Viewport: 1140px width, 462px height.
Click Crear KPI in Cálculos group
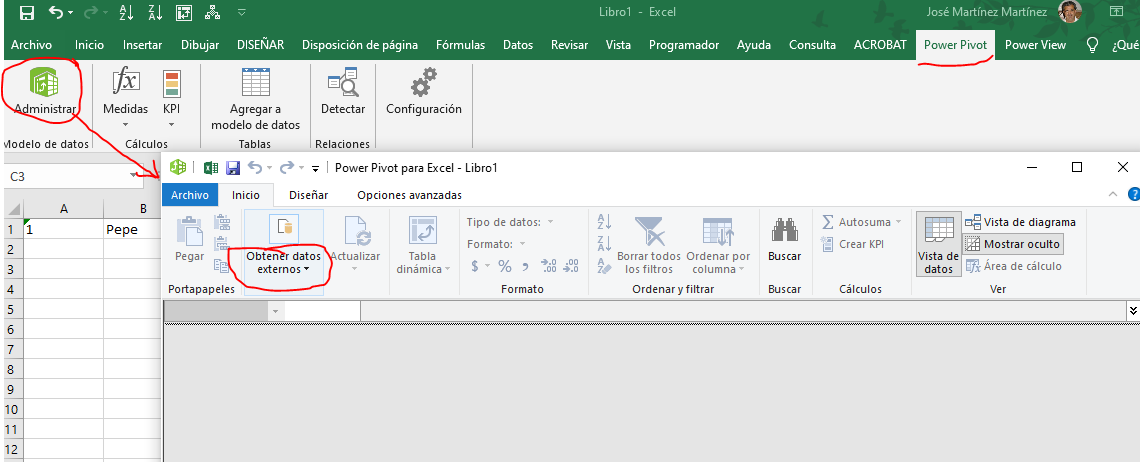tap(852, 244)
